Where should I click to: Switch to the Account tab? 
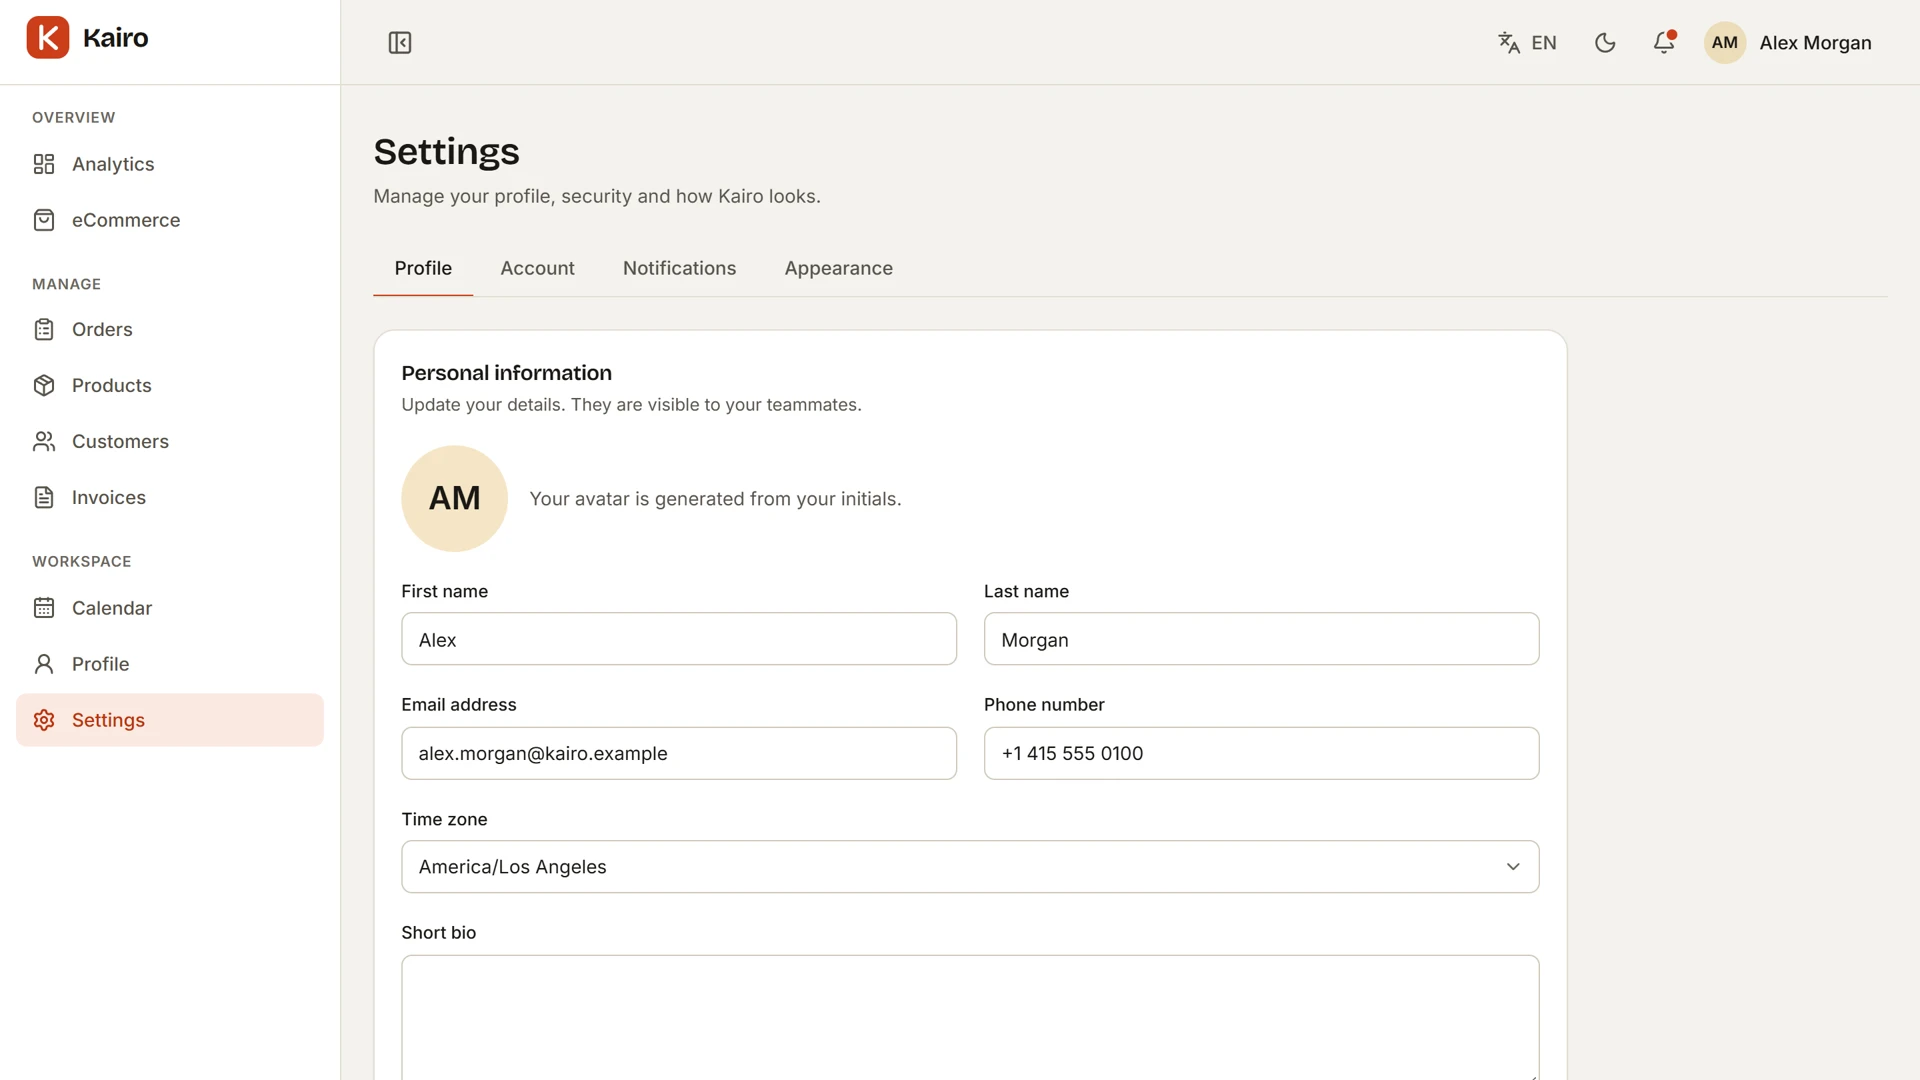[537, 268]
